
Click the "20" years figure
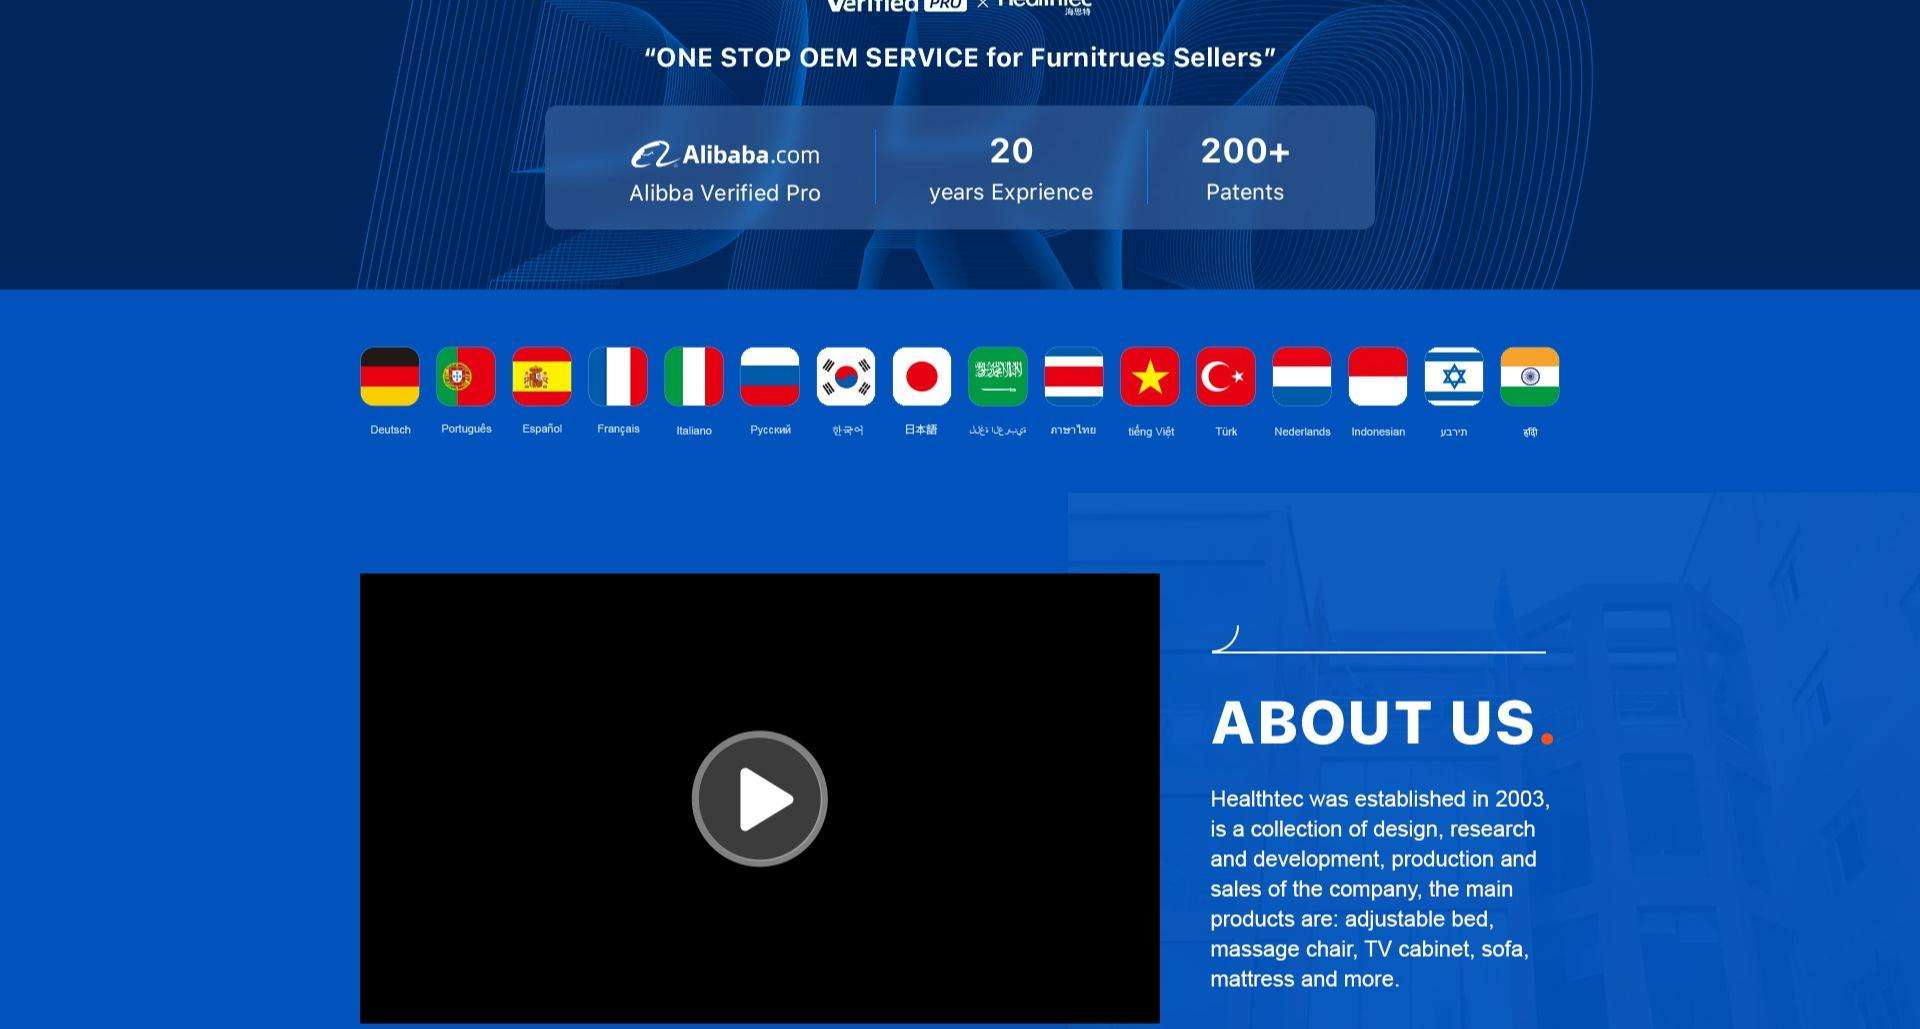click(1011, 151)
